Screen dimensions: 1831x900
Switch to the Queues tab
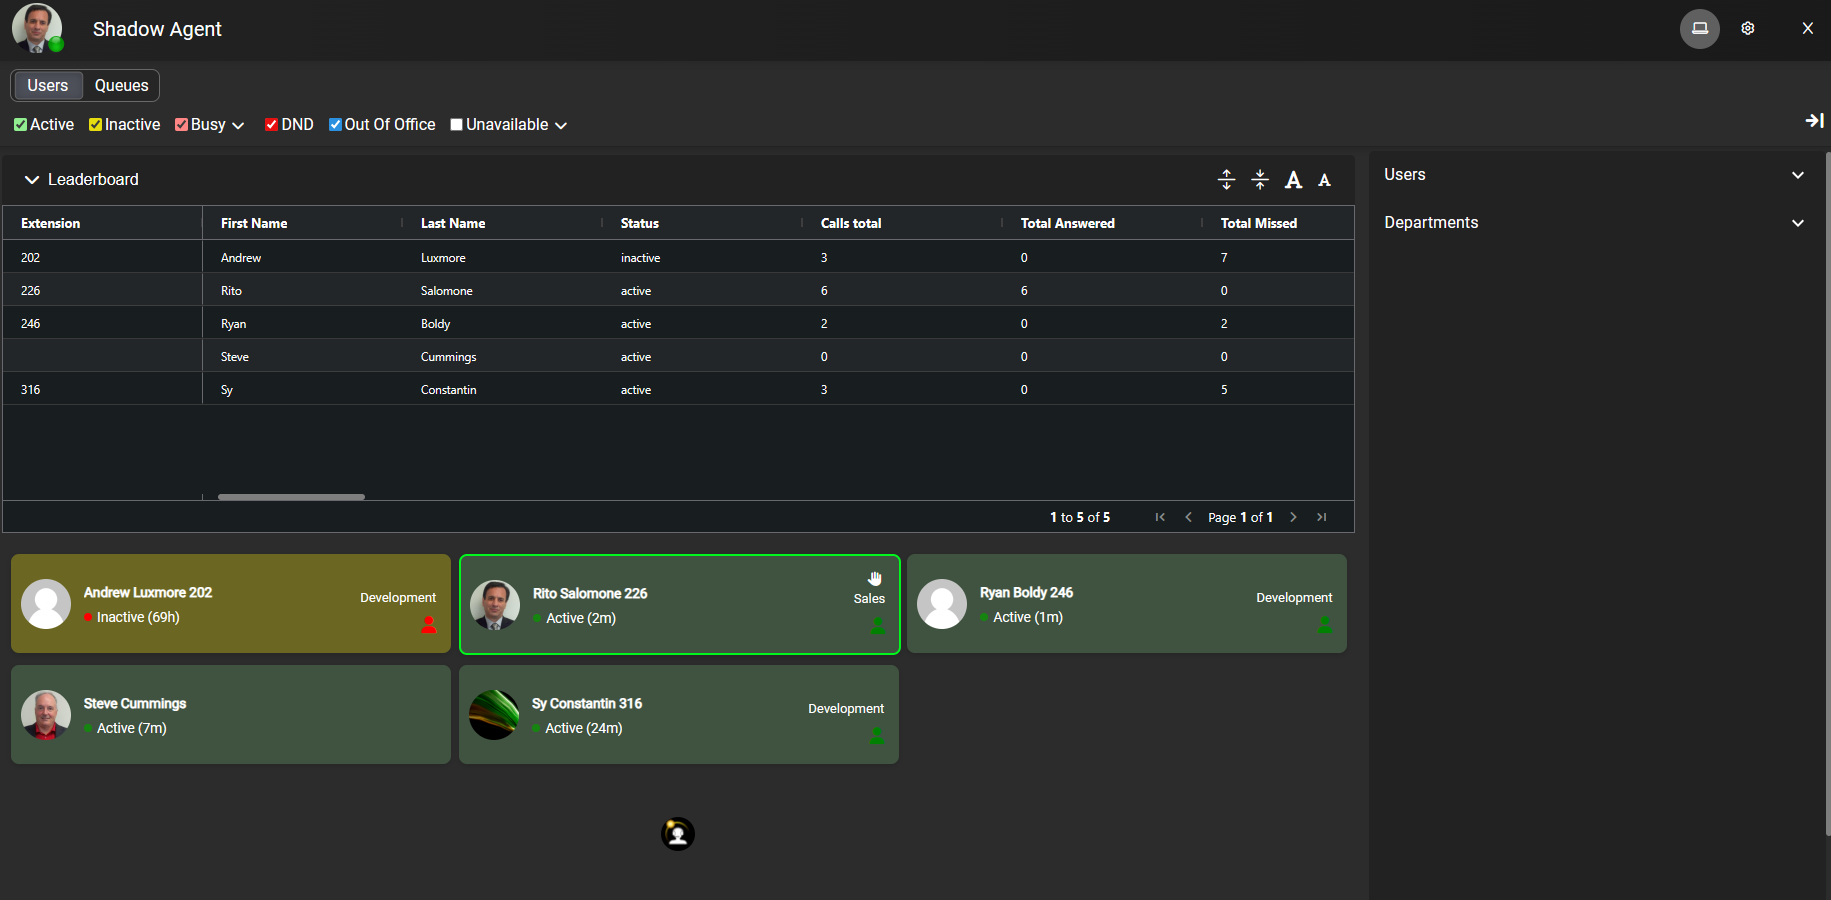(x=122, y=85)
